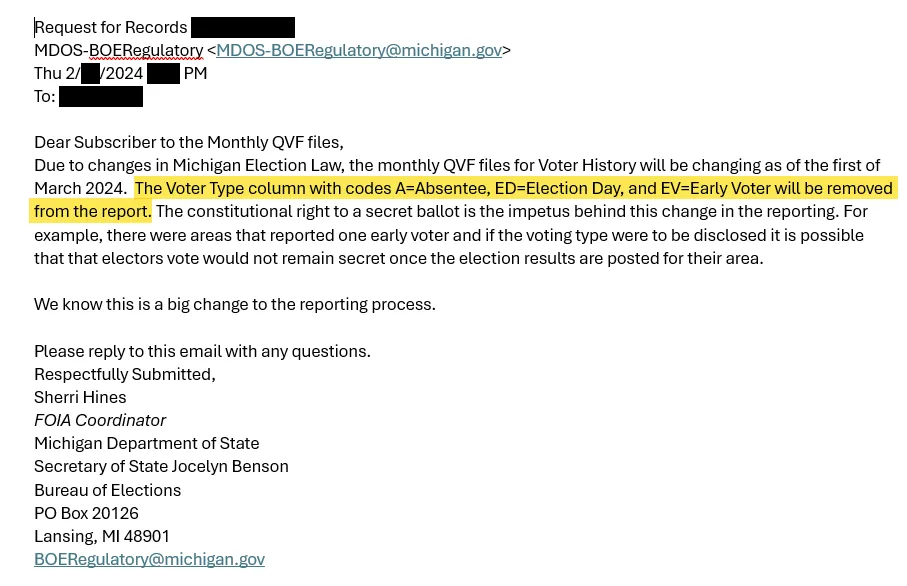Click the yellow highlighted Voter Type sentence

click(x=513, y=188)
